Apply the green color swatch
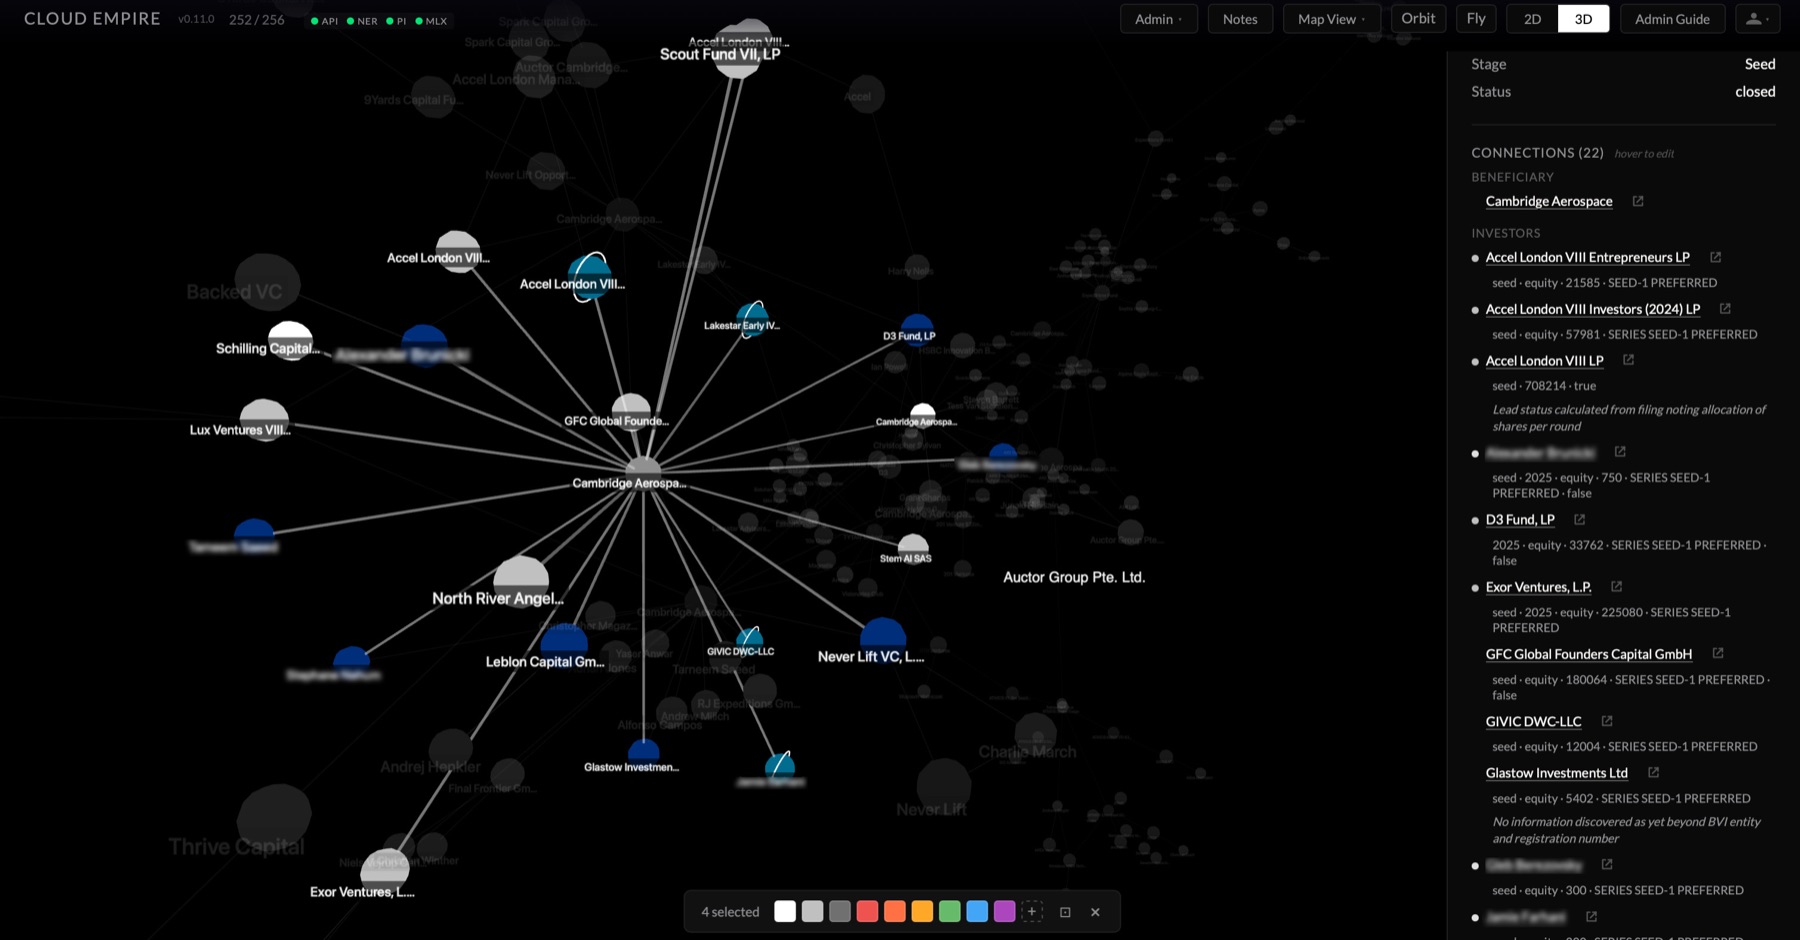 pyautogui.click(x=950, y=911)
